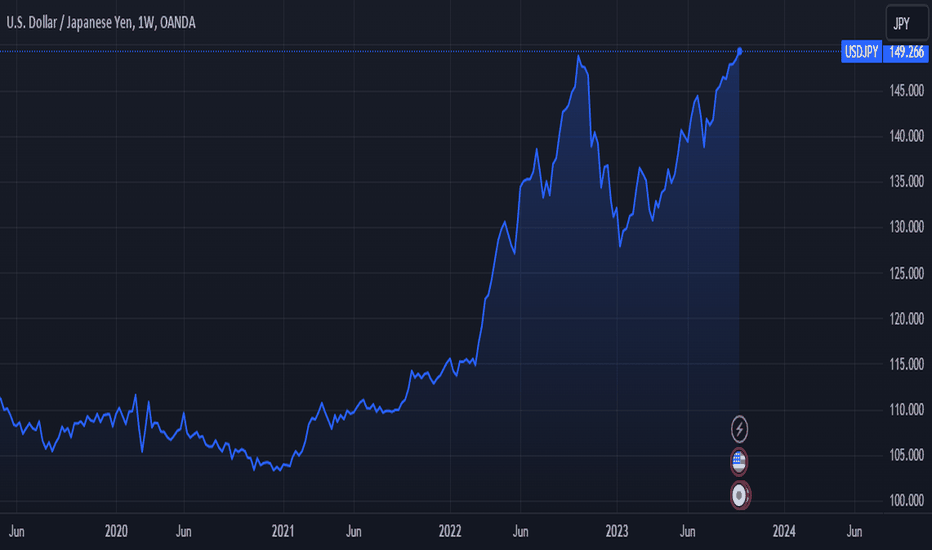The height and width of the screenshot is (550, 932).
Task: Click the latest price dot on line
Action: point(739,51)
